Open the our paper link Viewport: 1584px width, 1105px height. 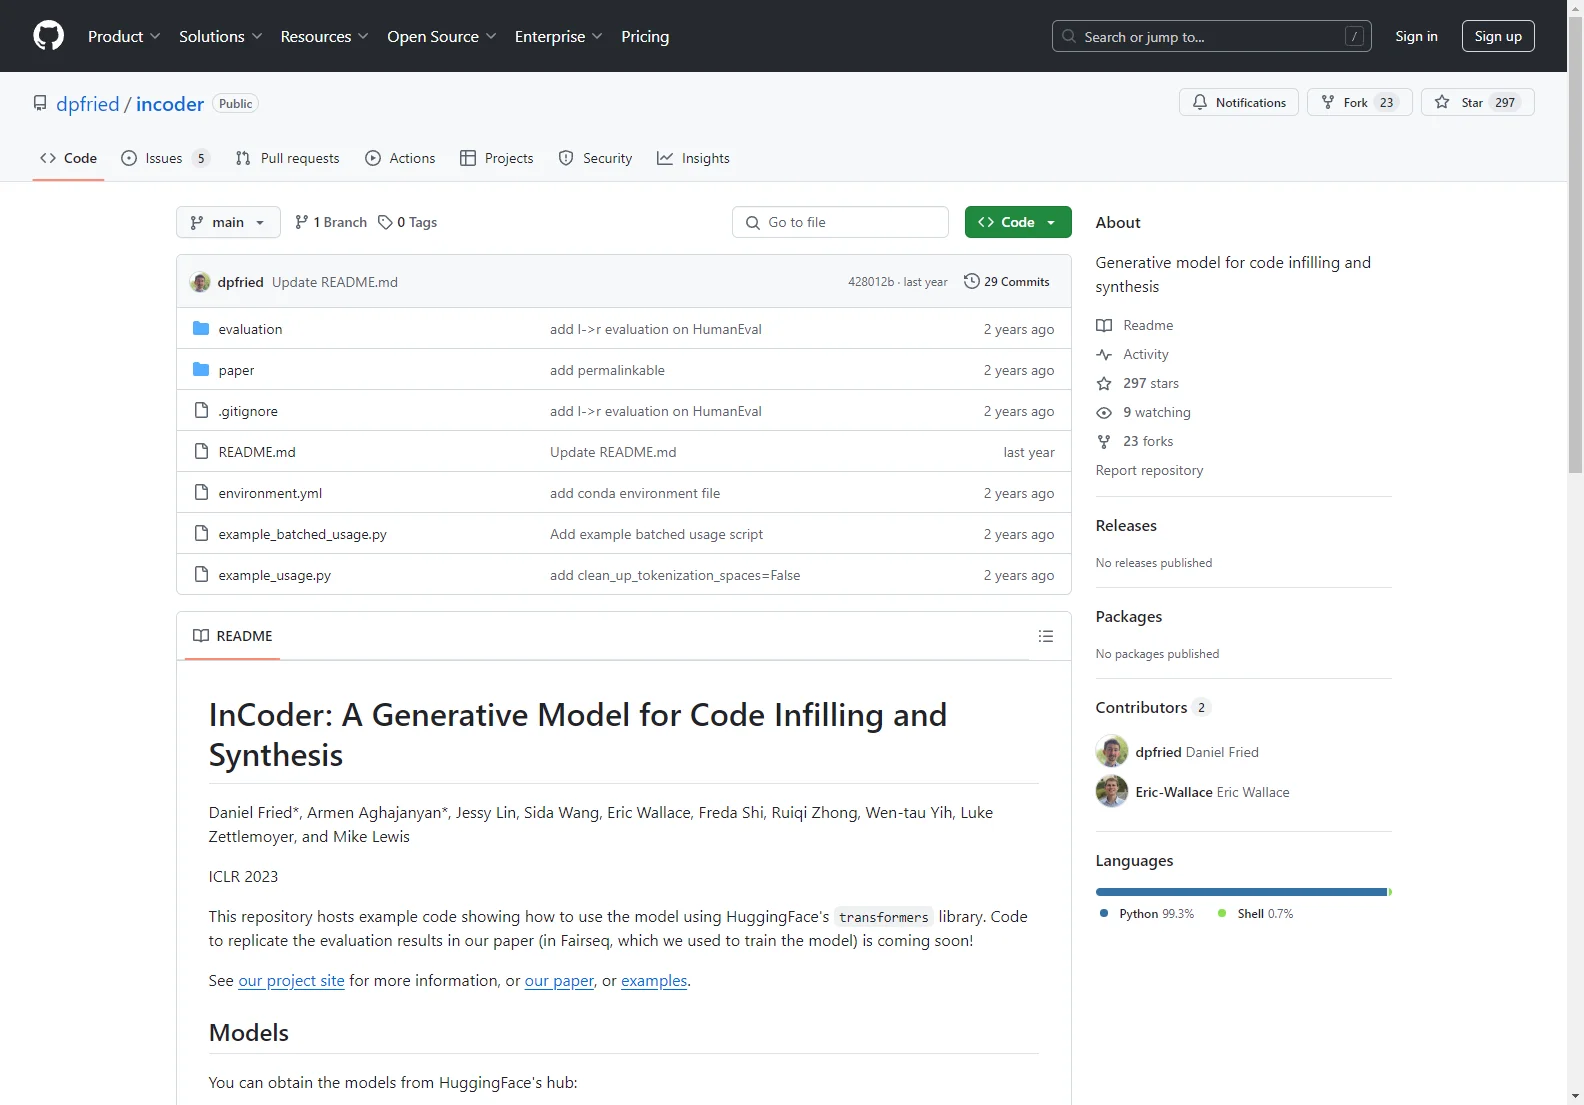click(559, 980)
